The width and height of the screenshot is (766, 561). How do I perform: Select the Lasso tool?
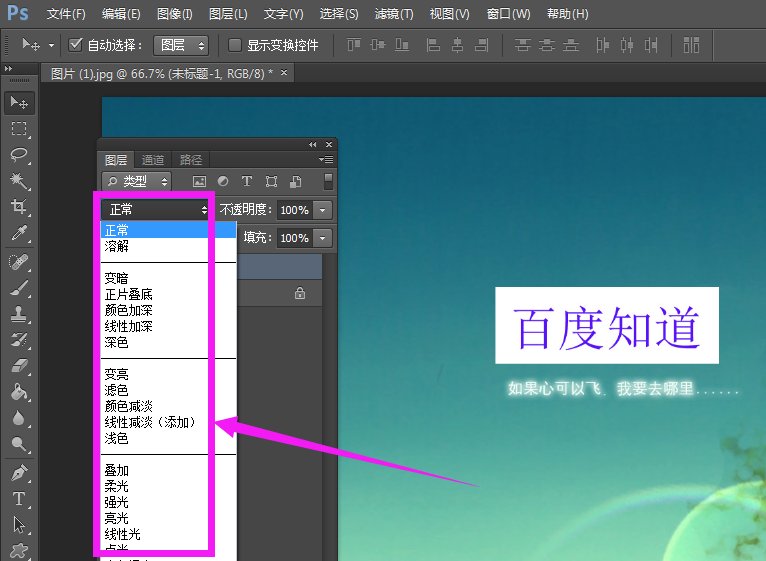tap(19, 155)
